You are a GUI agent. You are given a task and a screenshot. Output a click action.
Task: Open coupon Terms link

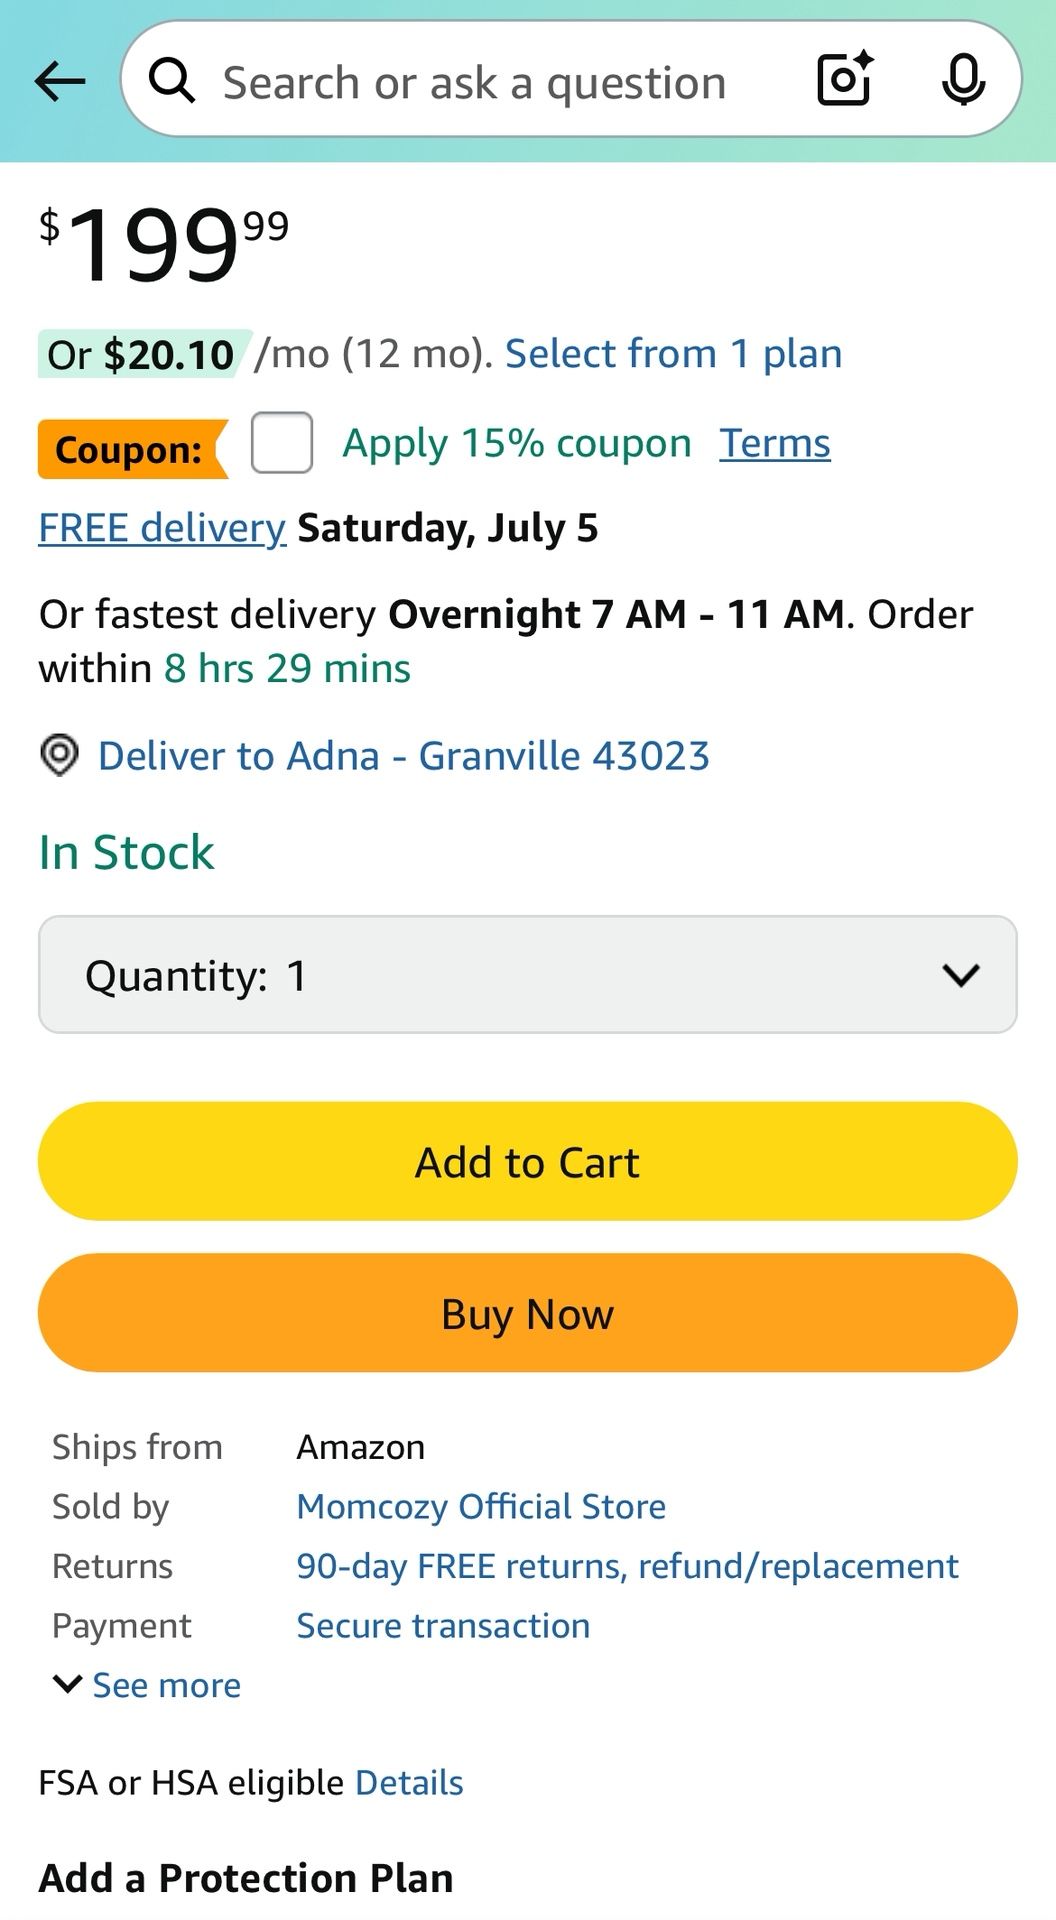(775, 443)
